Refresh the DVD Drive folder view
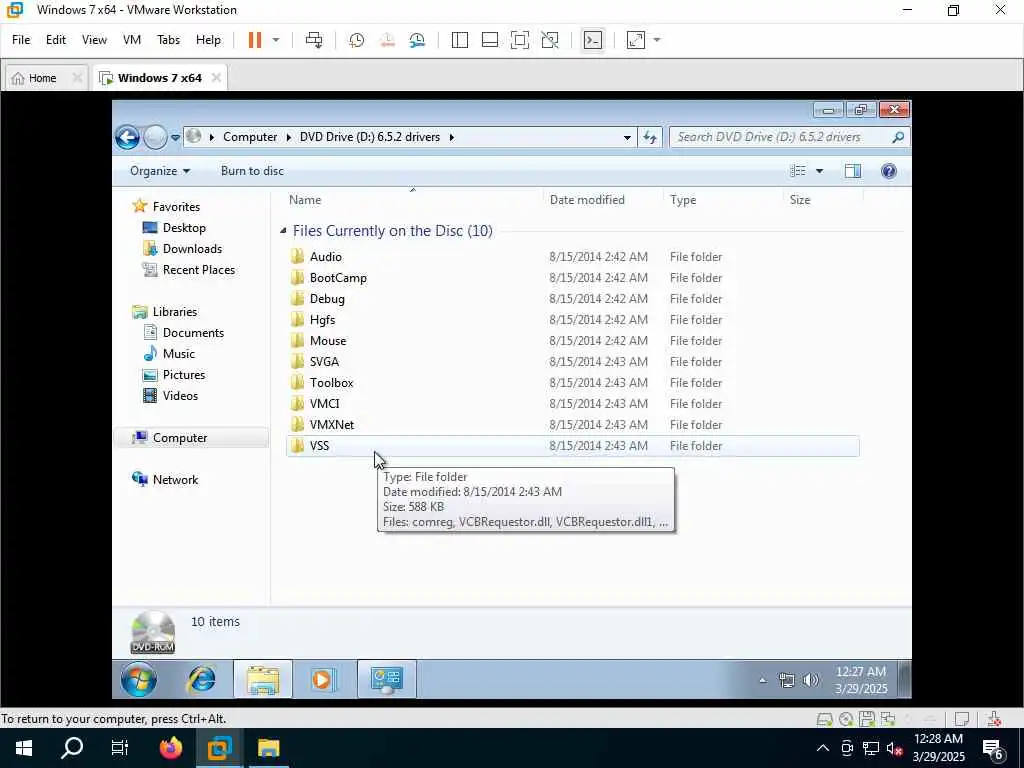1024x768 pixels. [650, 137]
